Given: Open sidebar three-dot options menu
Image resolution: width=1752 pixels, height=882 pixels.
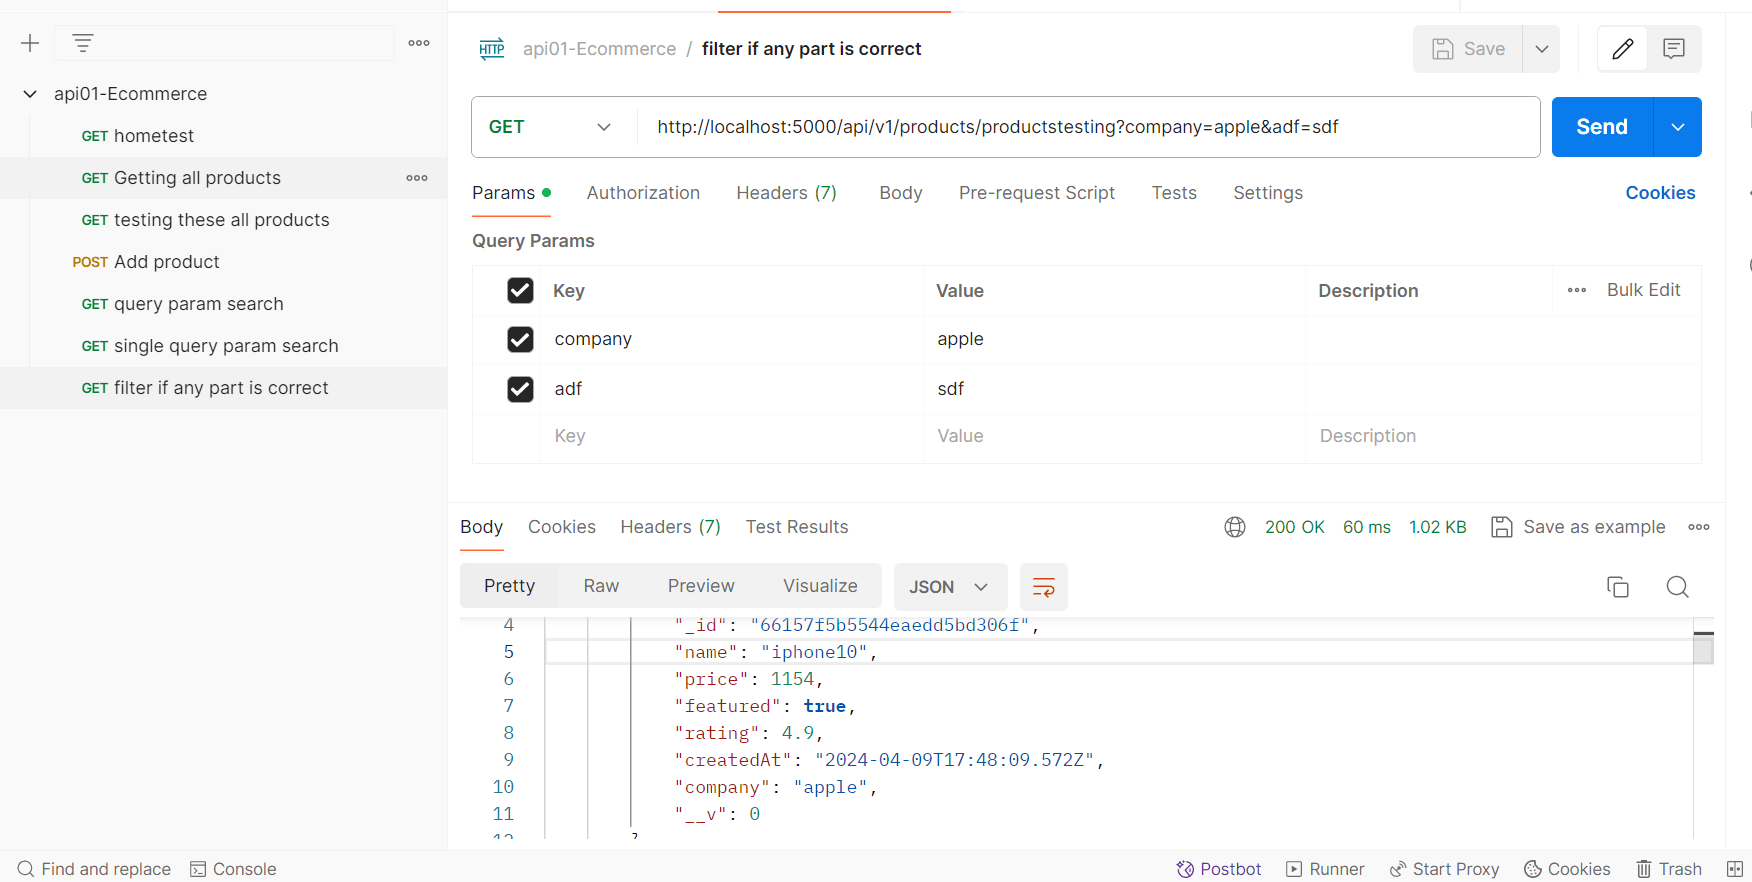Looking at the screenshot, I should 419,43.
